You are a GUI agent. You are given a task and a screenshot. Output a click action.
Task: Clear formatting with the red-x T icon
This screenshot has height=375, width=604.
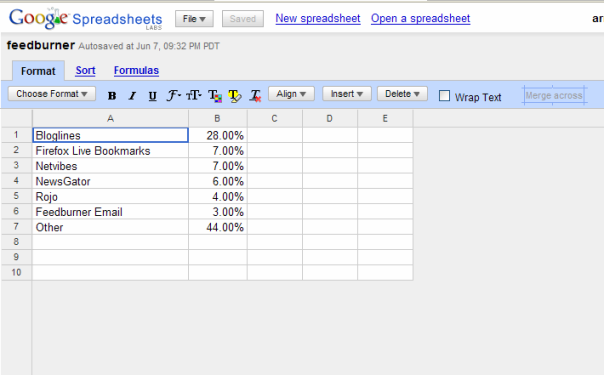255,95
